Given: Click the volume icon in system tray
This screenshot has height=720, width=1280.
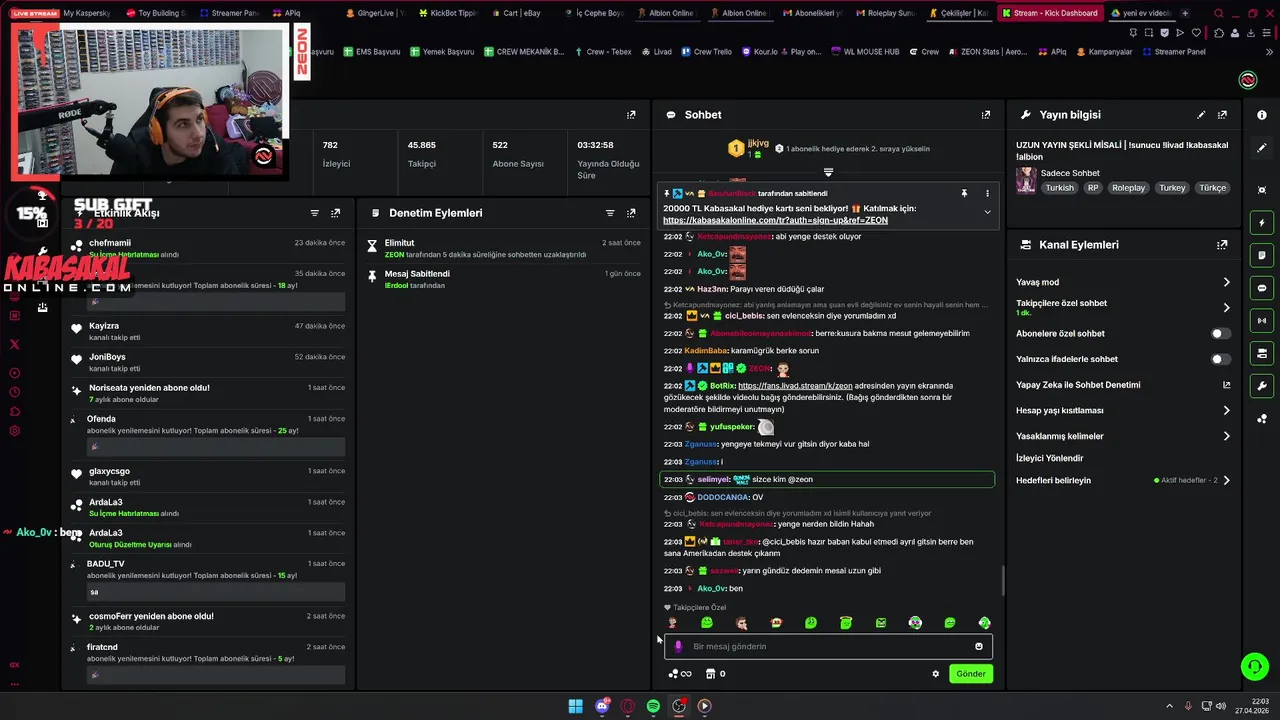Looking at the screenshot, I should [1222, 706].
